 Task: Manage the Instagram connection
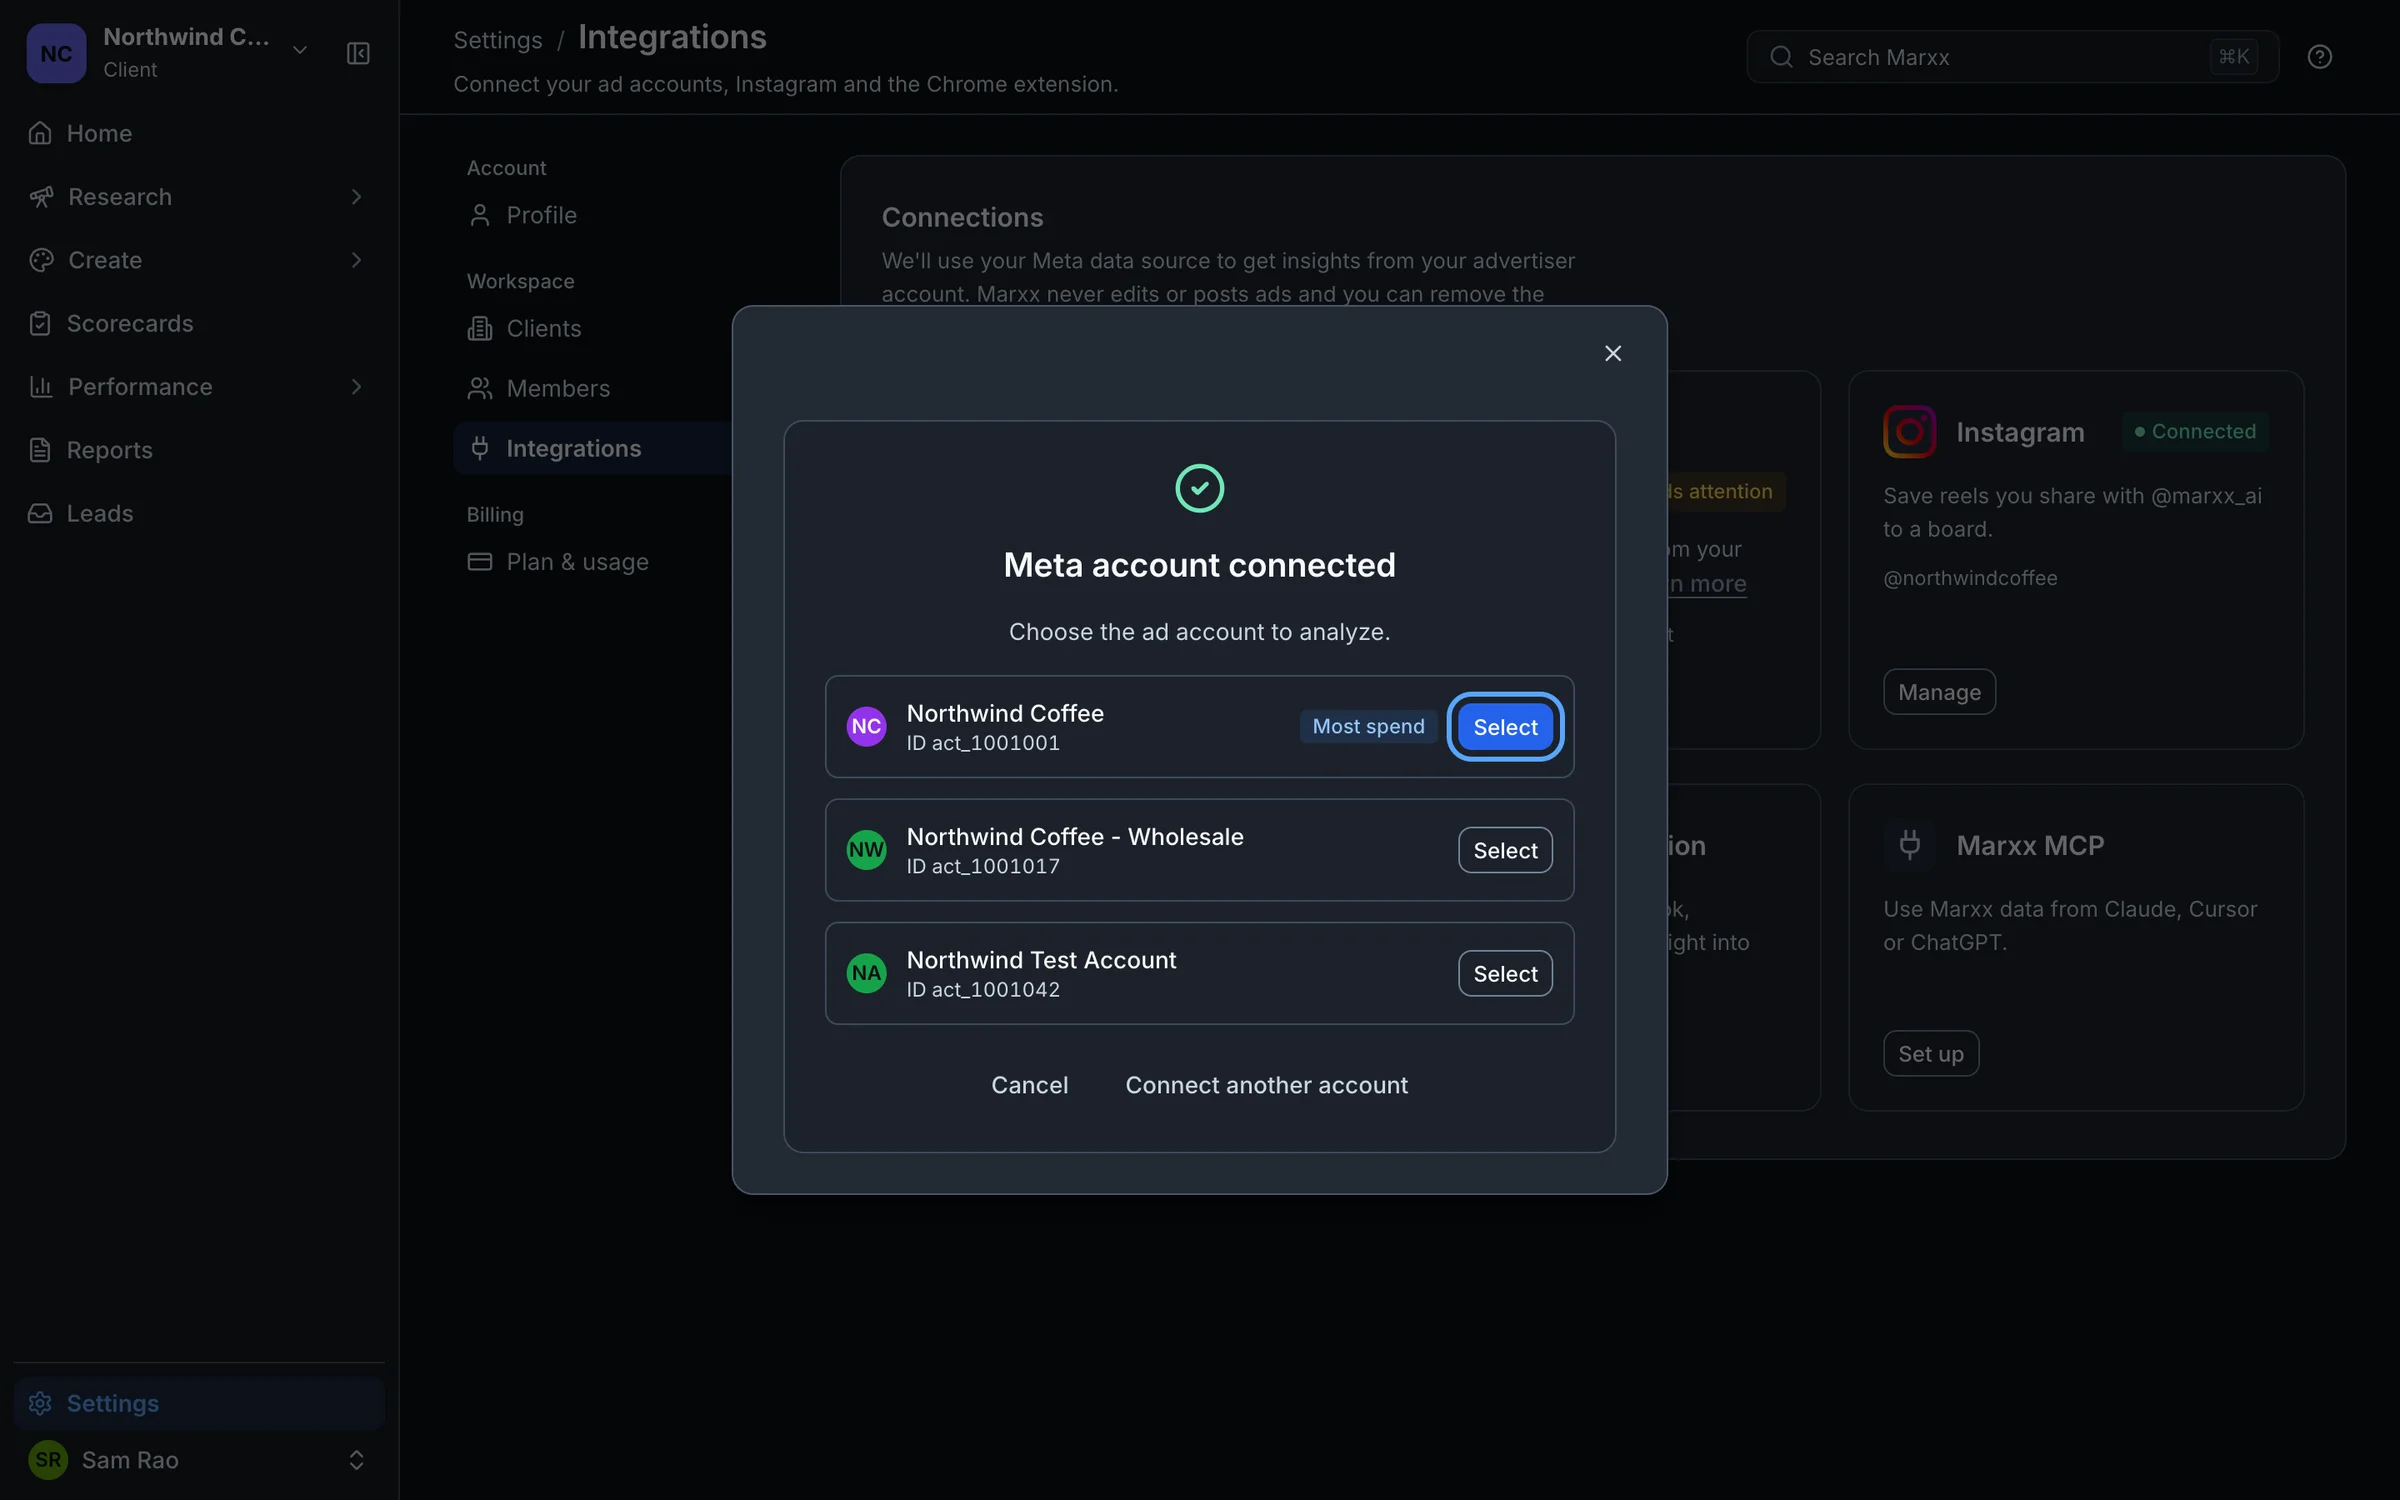1939,692
